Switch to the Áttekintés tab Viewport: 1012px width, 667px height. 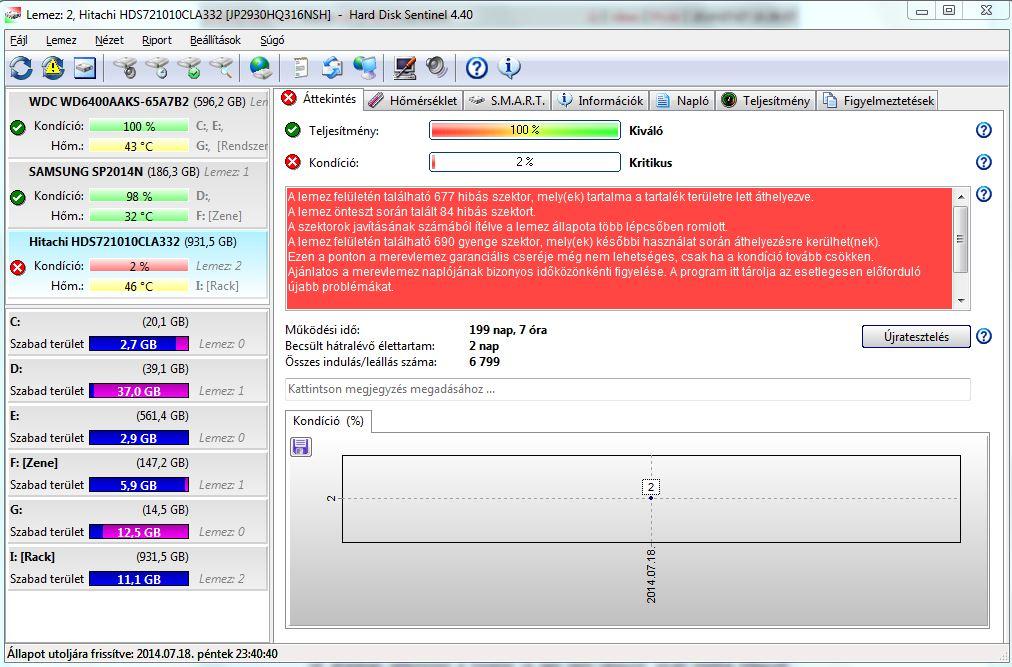coord(320,99)
